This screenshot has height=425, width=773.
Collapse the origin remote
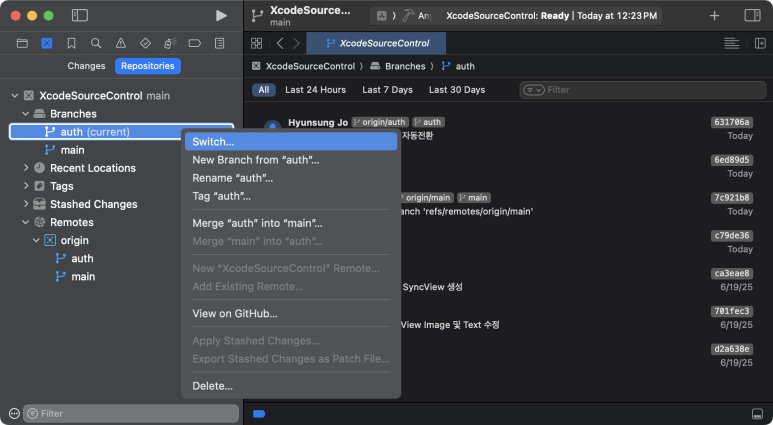point(36,240)
